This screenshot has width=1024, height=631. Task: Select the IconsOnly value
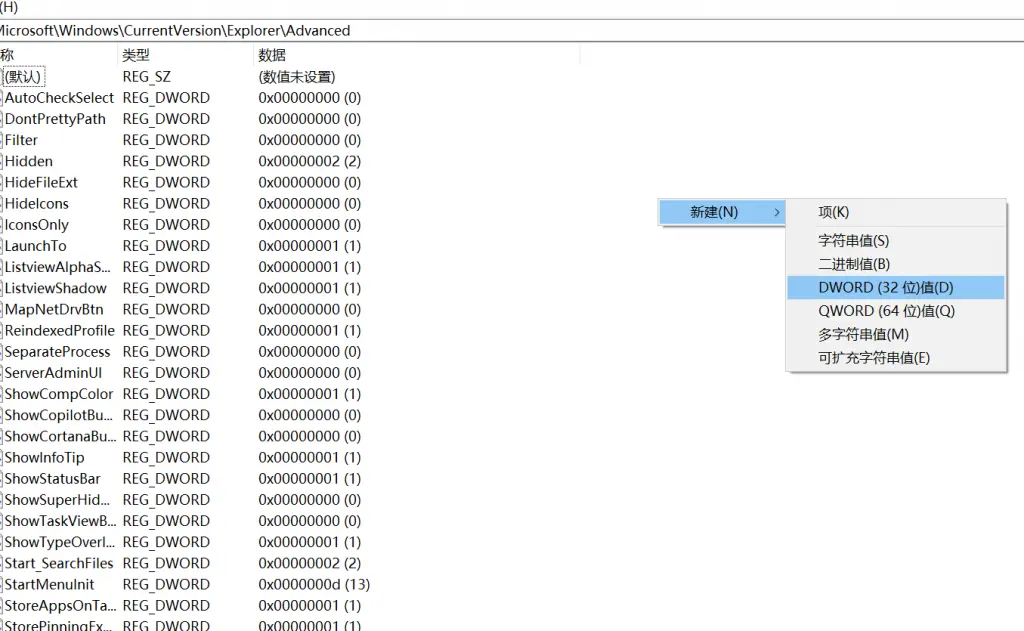tap(36, 225)
